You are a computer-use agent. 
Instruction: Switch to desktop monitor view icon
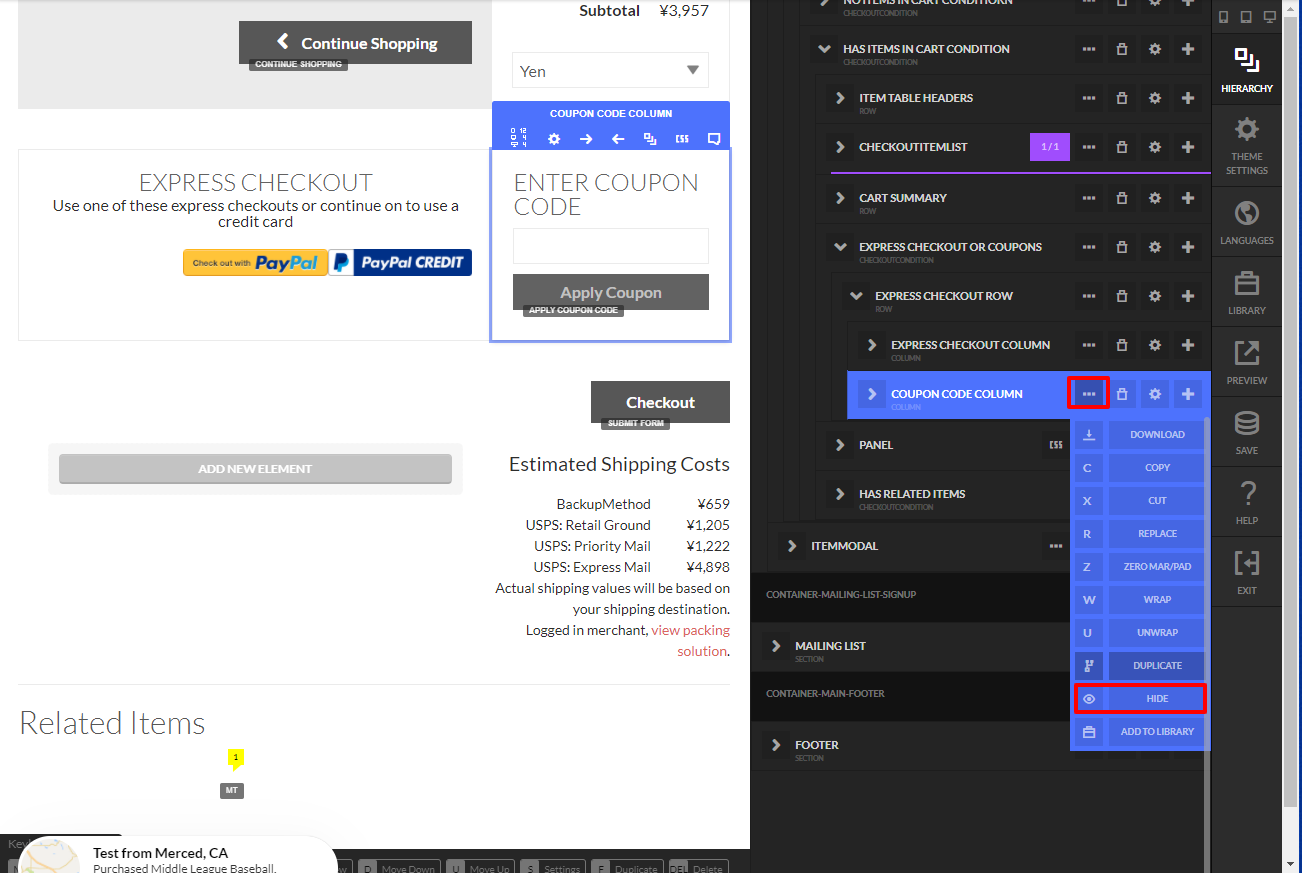(x=1270, y=17)
